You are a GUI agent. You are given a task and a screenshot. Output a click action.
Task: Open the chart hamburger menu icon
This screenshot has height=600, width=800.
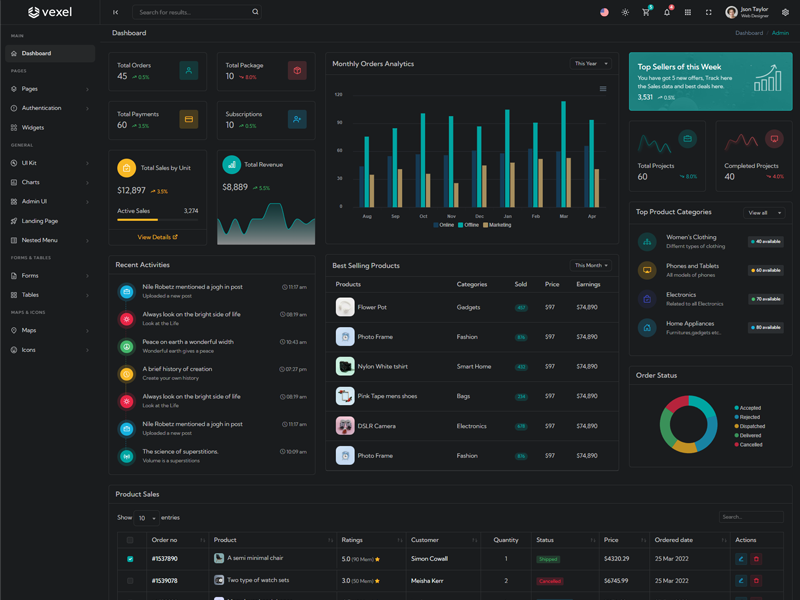coord(603,89)
